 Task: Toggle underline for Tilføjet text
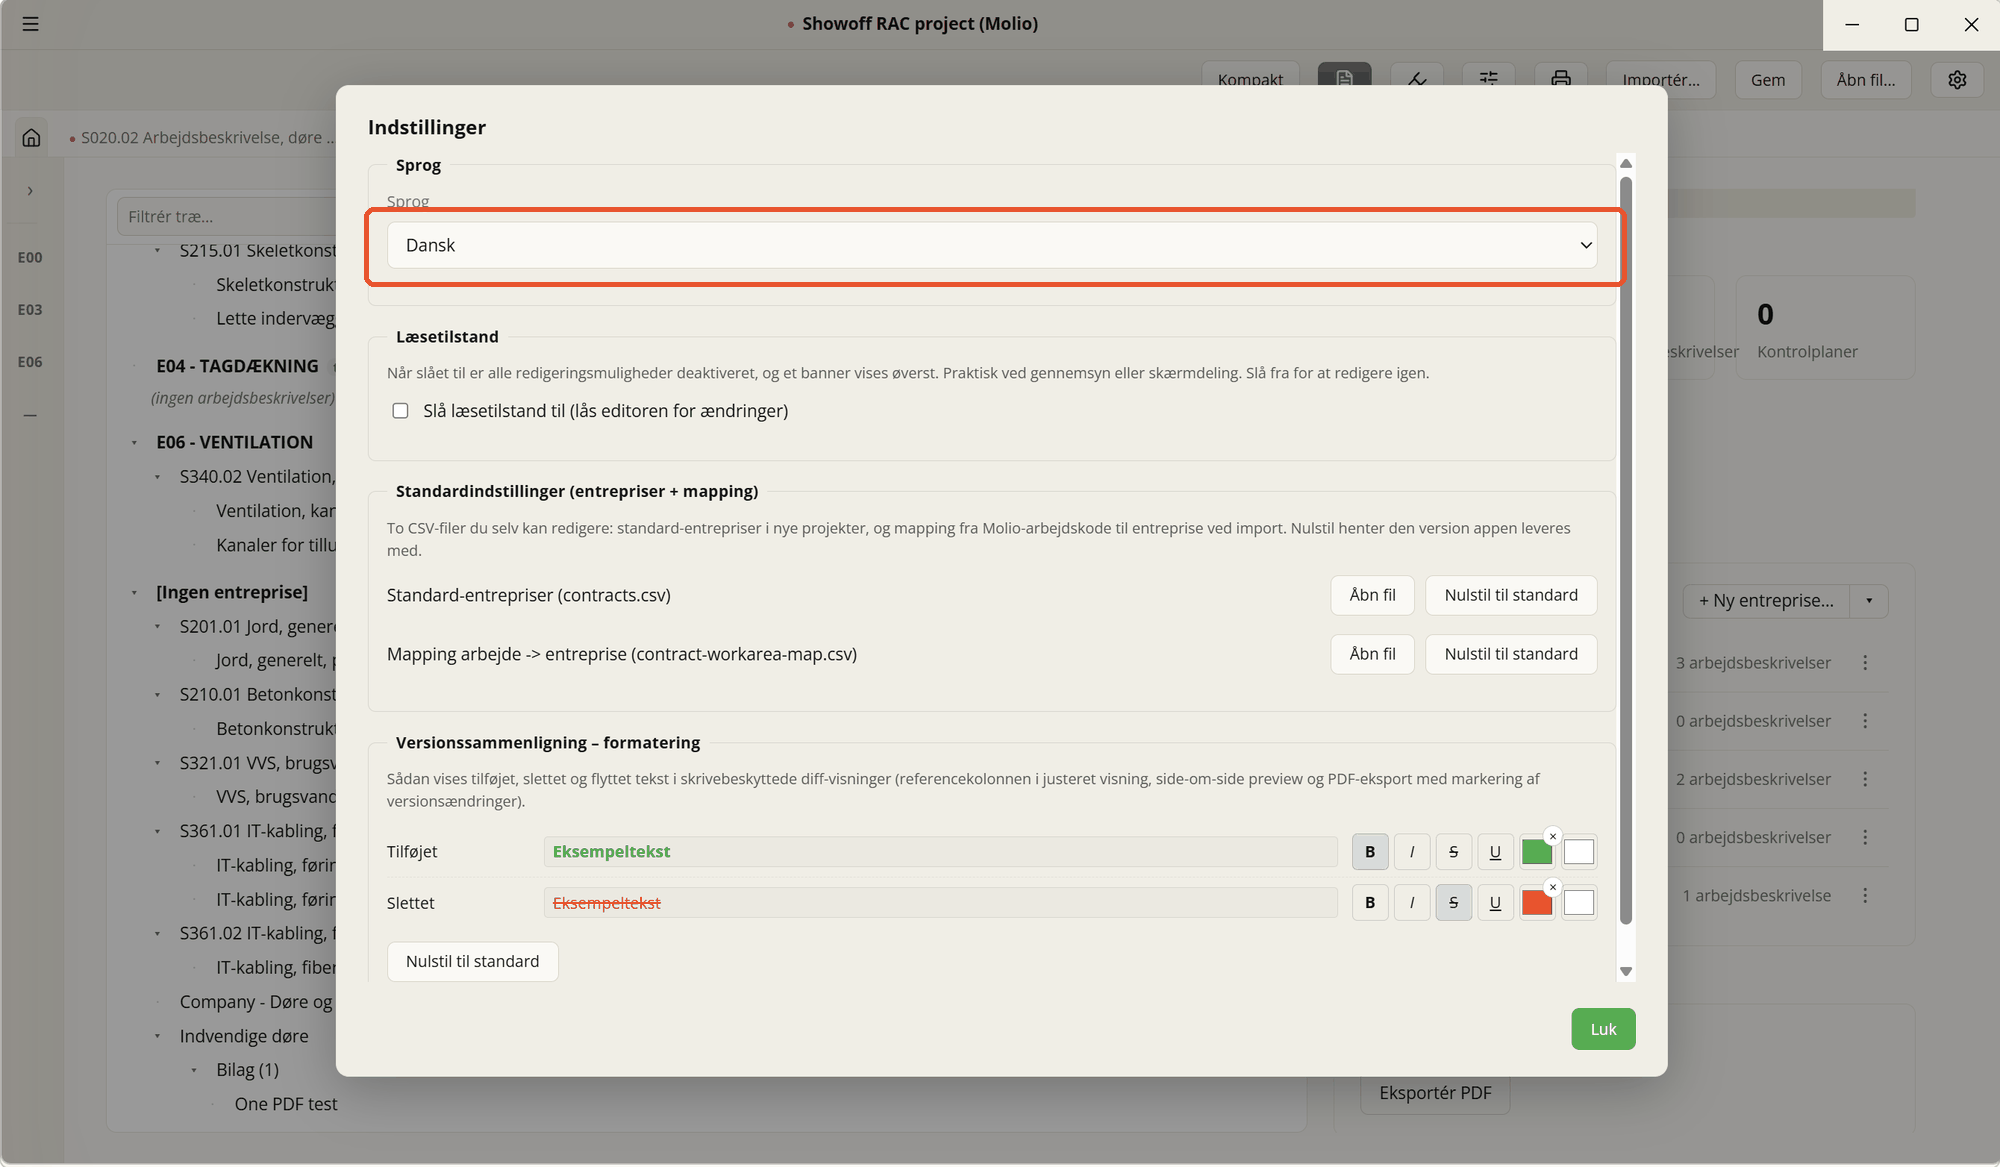(x=1495, y=852)
